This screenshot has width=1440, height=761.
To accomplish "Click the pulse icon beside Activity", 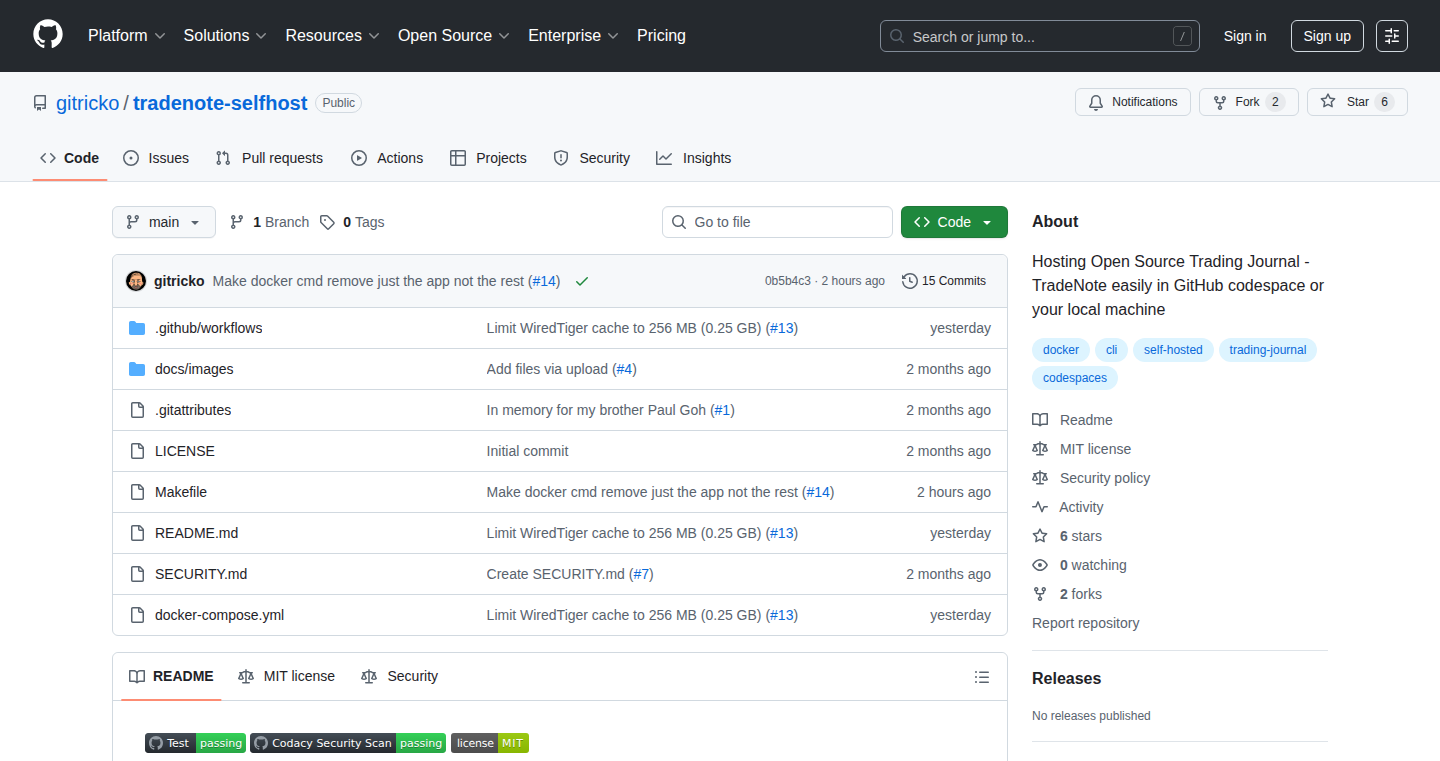I will (x=1040, y=507).
